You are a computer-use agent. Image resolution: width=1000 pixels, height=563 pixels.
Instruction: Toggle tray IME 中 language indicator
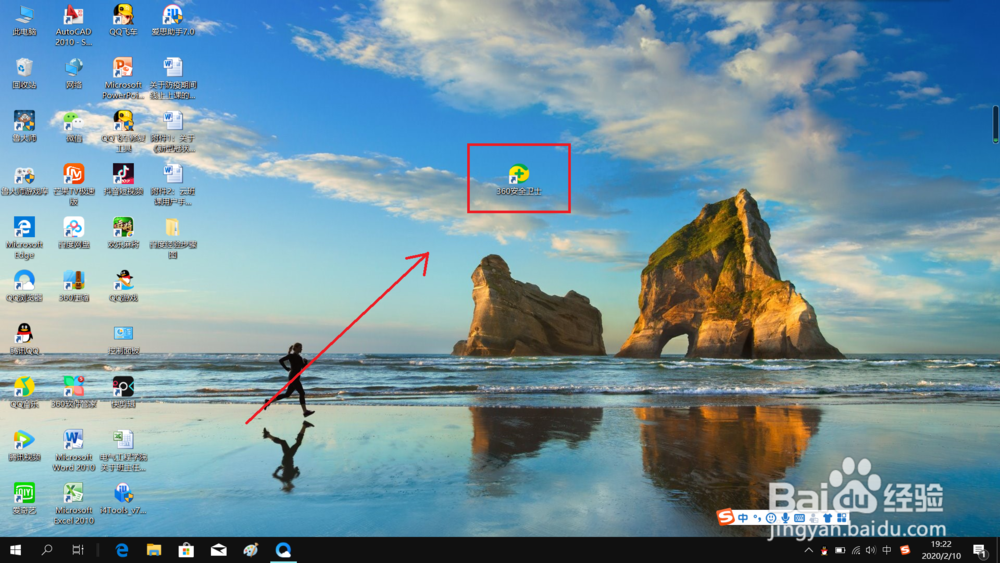pos(887,550)
